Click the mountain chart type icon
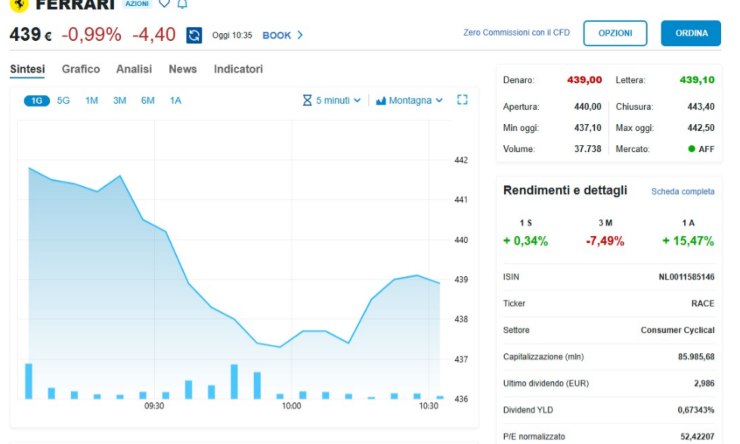The height and width of the screenshot is (444, 740). (x=381, y=101)
